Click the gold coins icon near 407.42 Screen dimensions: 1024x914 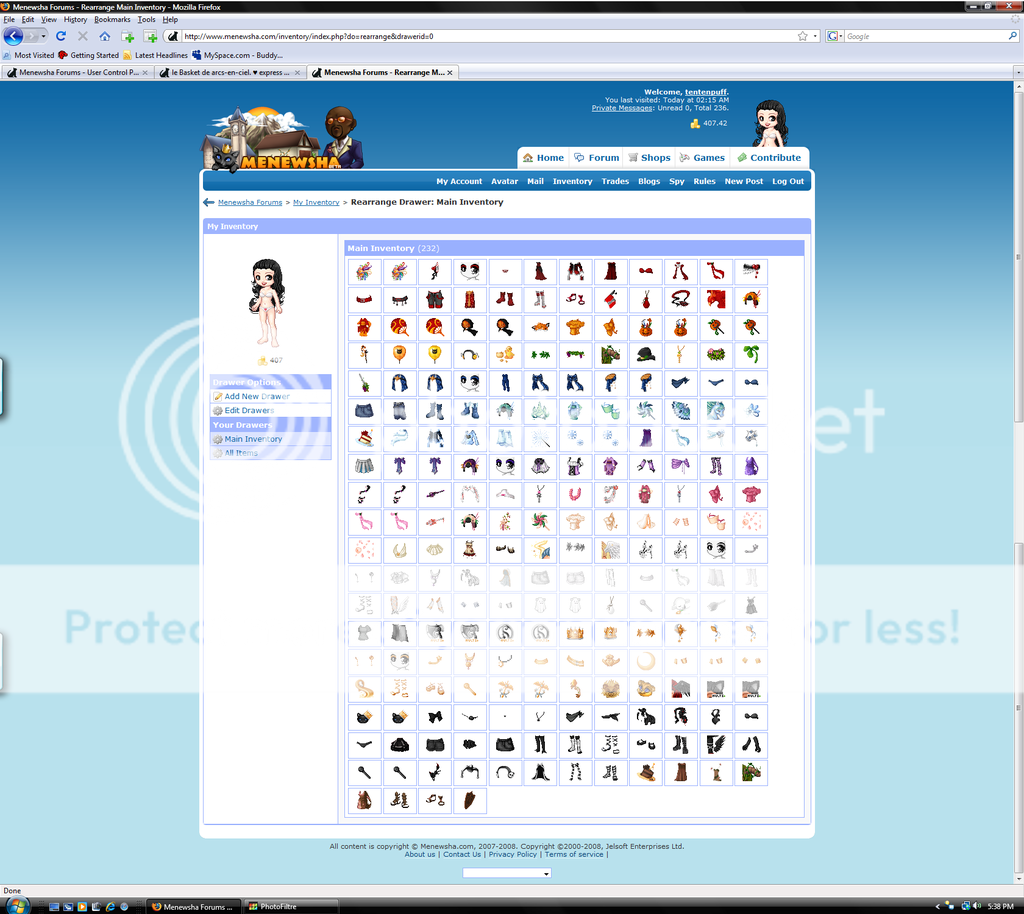(x=695, y=123)
